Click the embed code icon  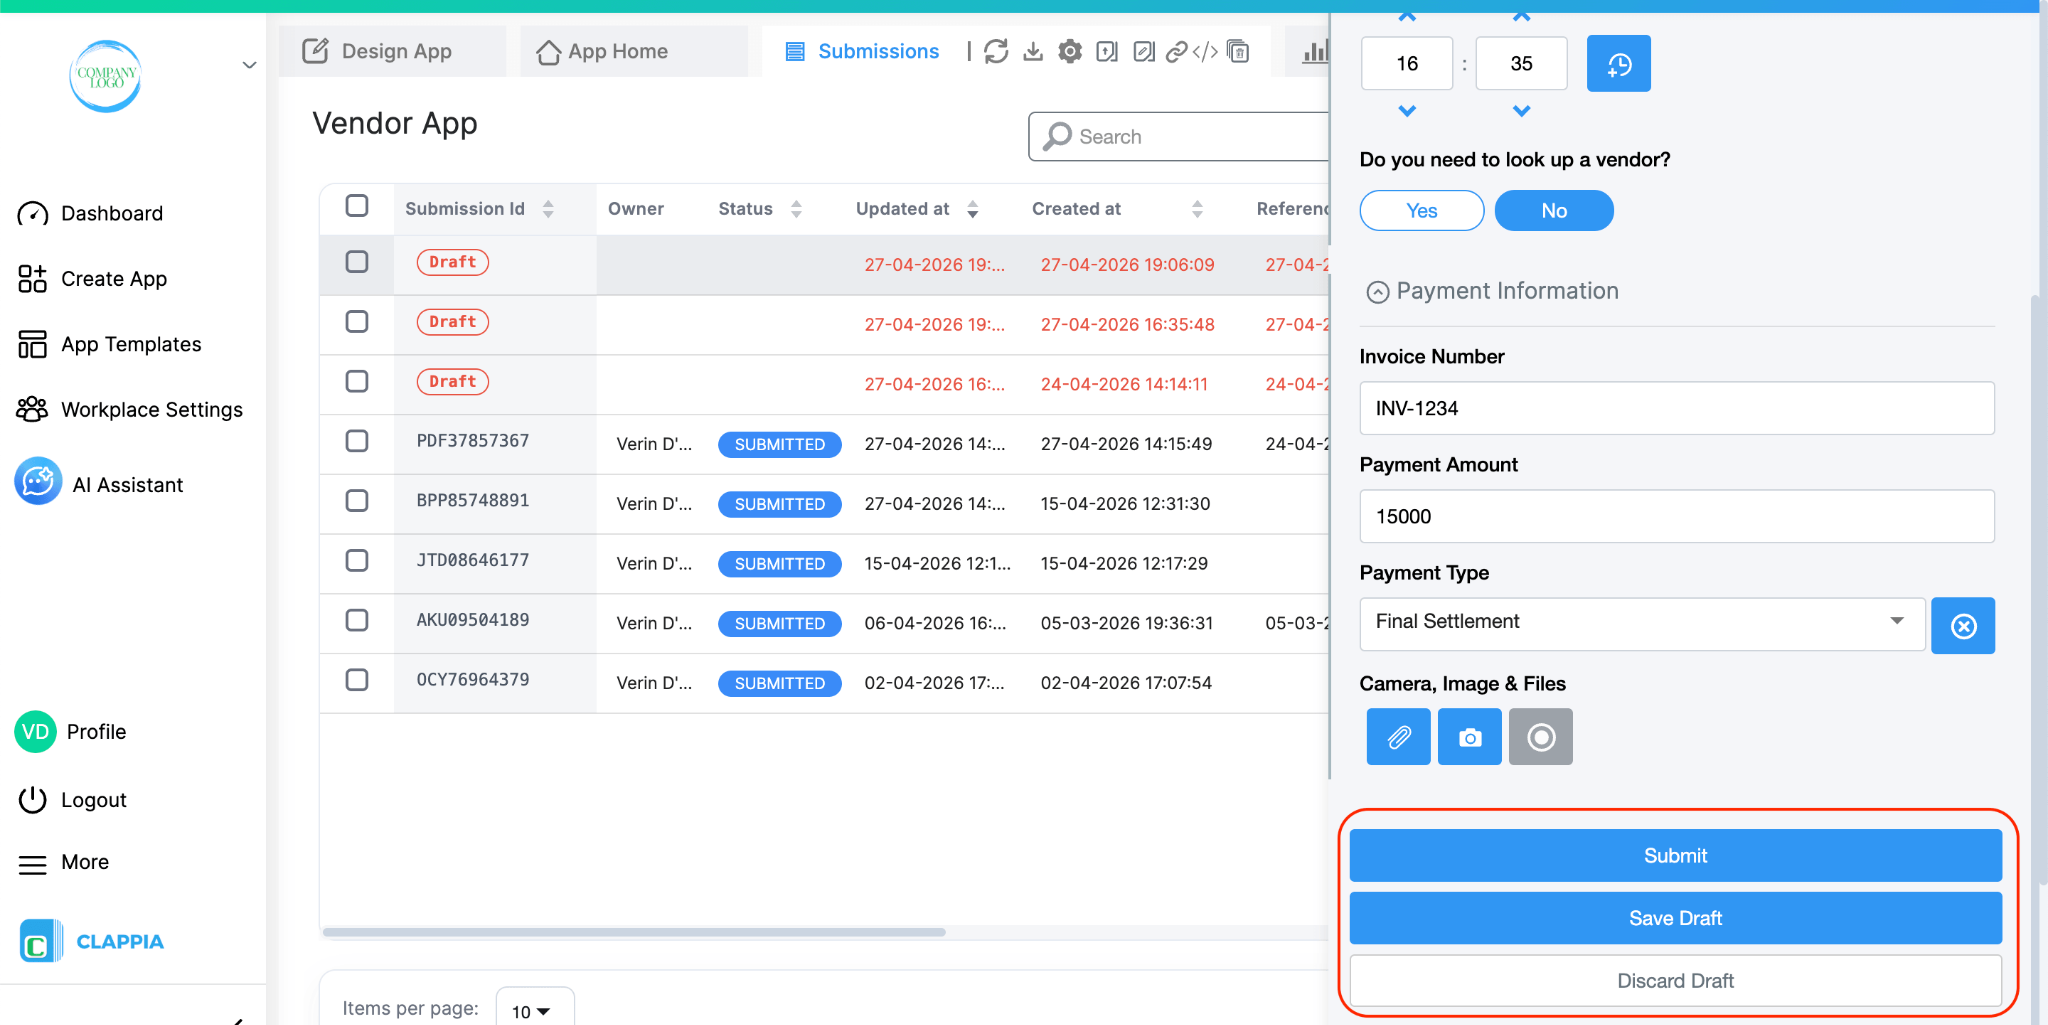coord(1205,51)
